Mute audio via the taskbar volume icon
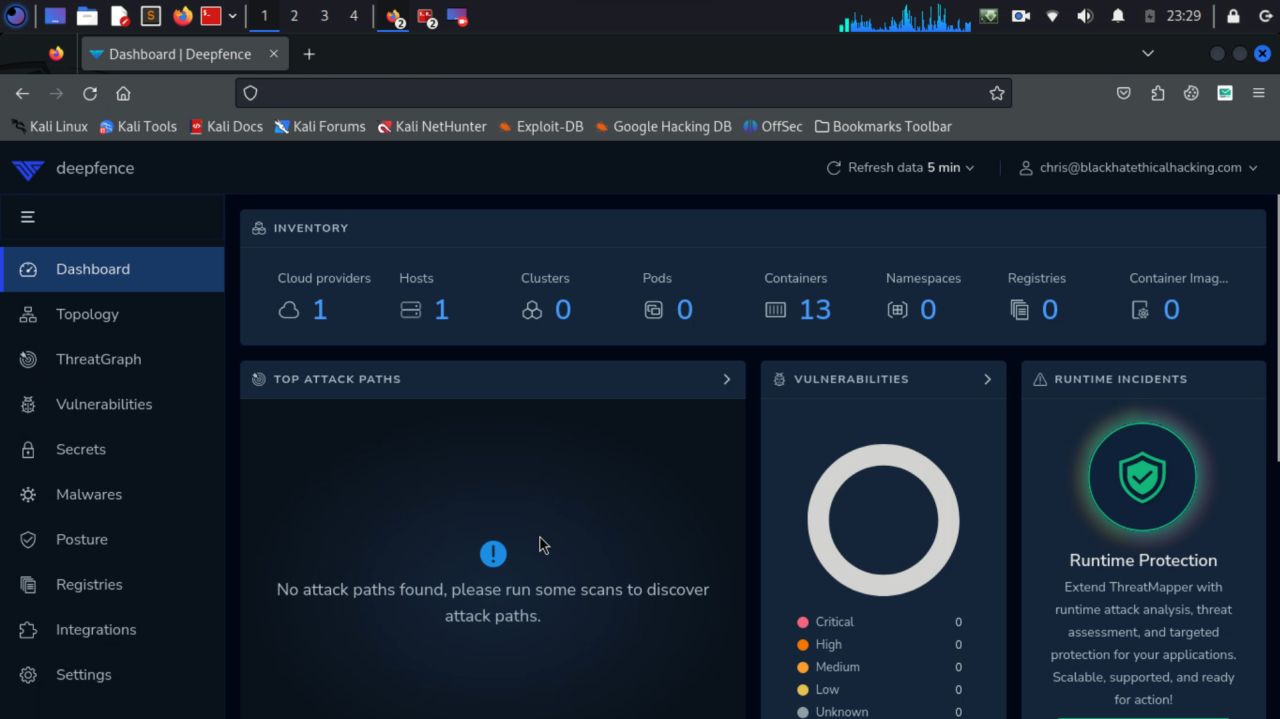 [1084, 15]
